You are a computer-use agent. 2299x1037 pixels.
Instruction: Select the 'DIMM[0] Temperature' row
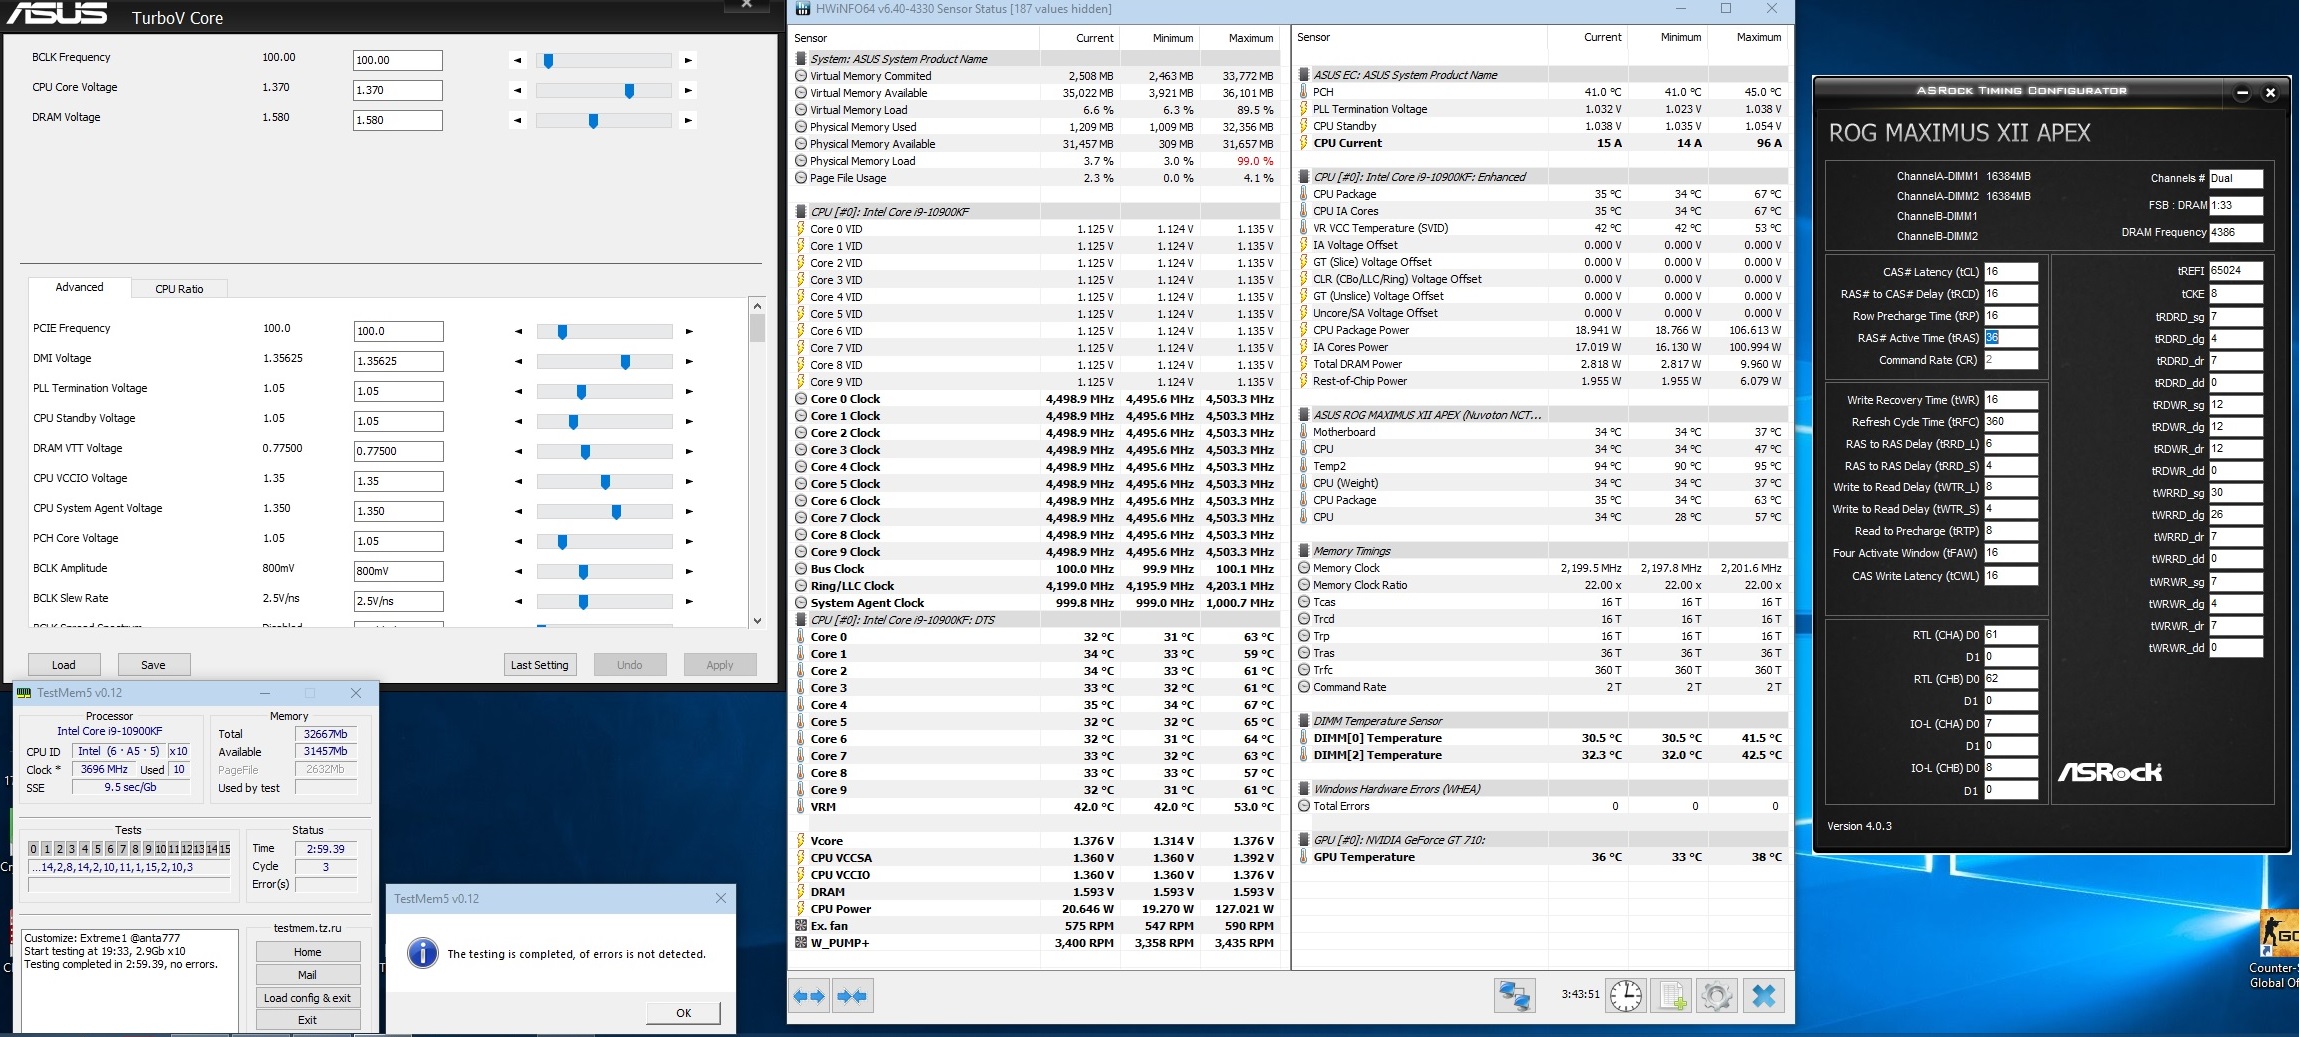click(1540, 738)
